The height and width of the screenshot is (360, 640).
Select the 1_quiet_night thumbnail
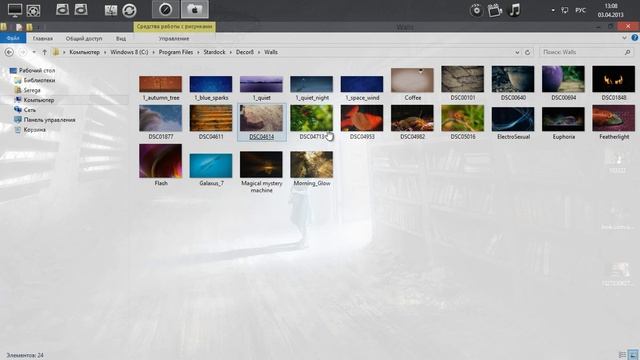(x=311, y=84)
